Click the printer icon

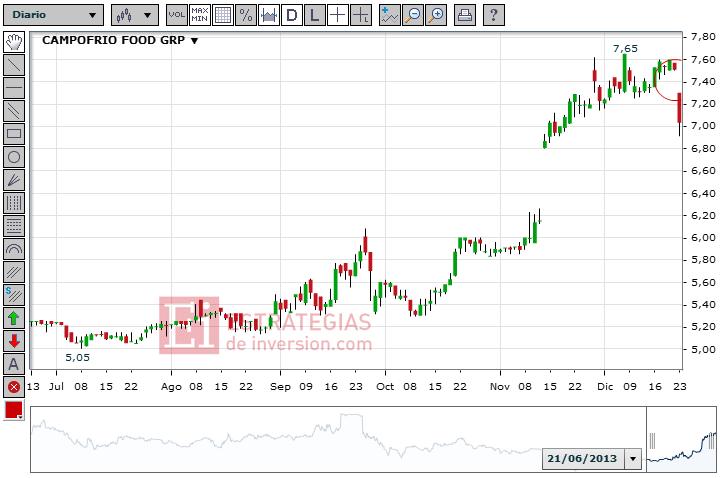point(465,15)
